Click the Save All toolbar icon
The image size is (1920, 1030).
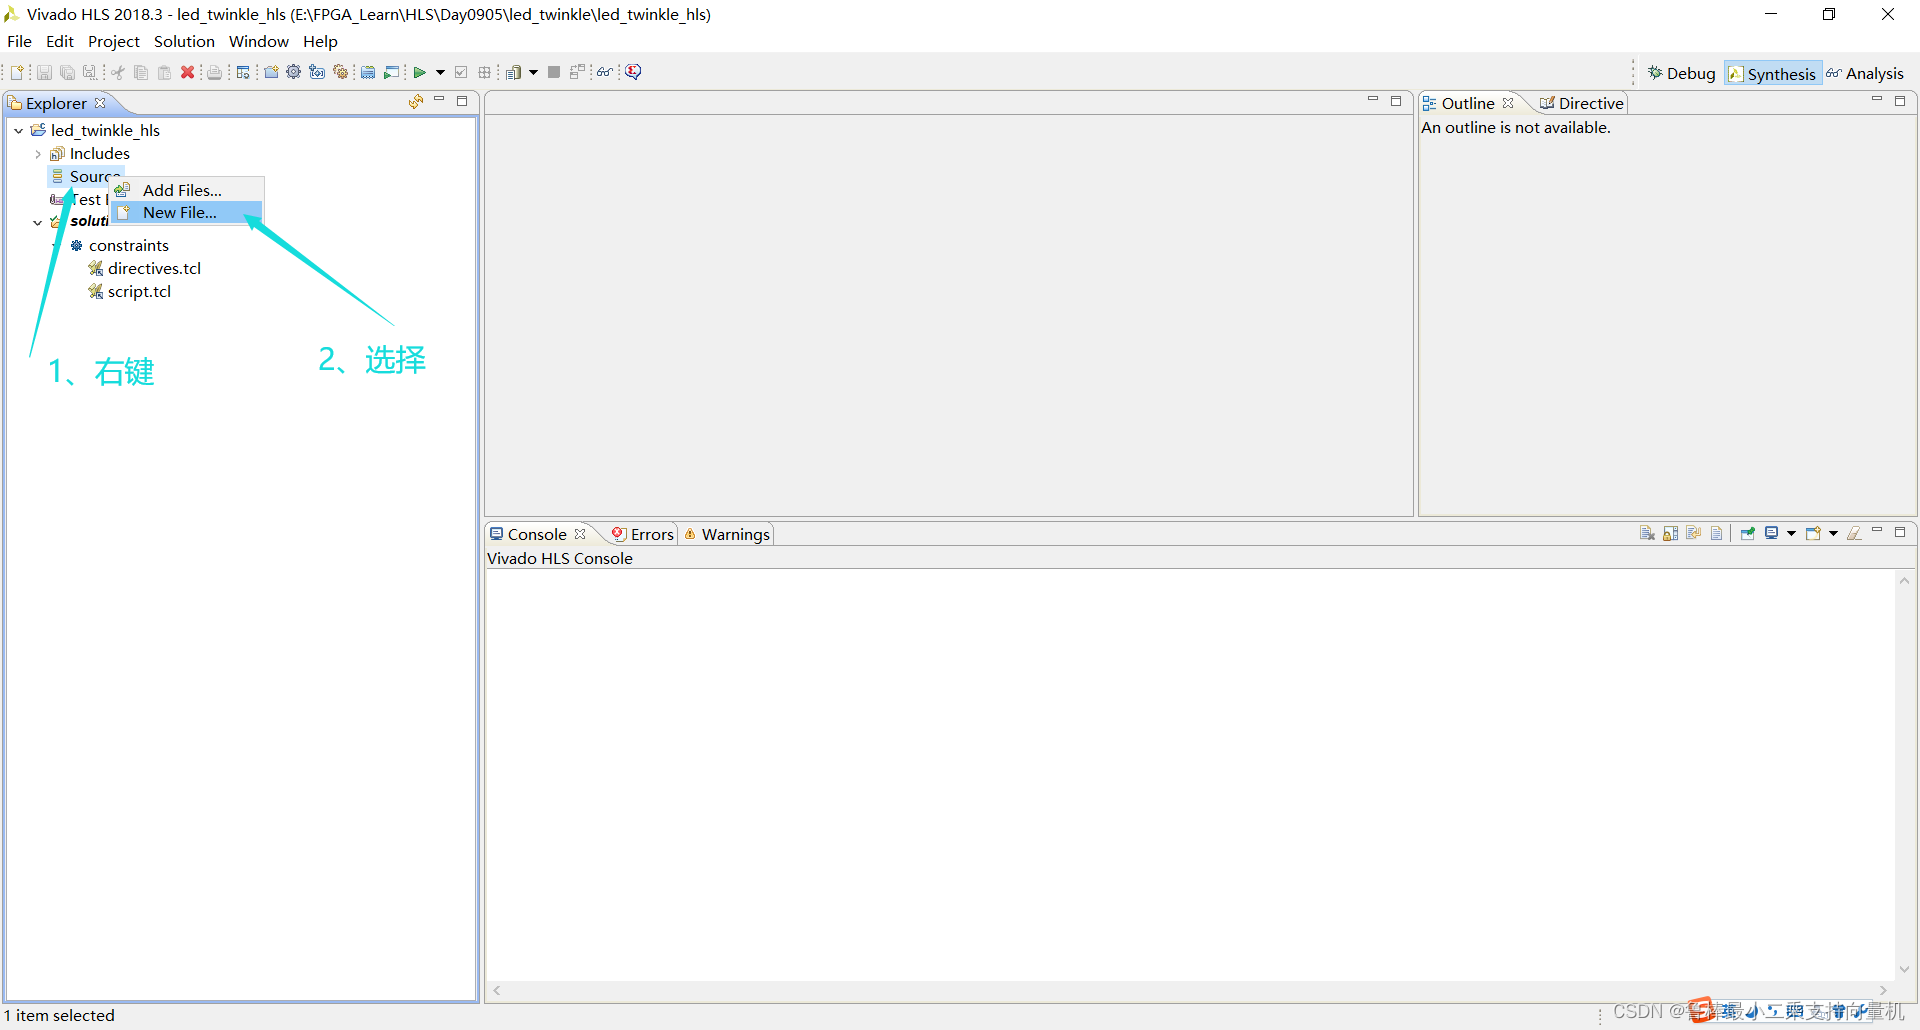point(67,72)
